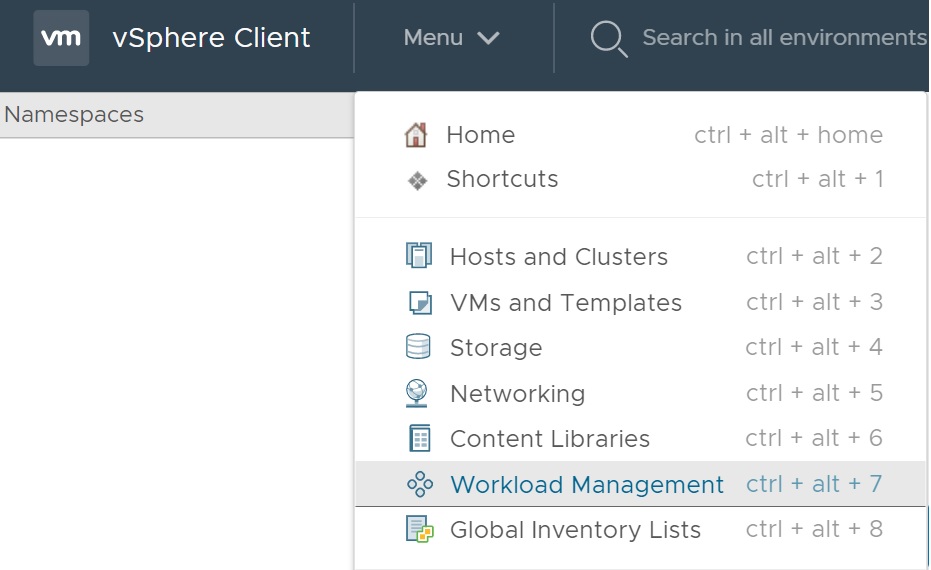Click the Networking globe icon
This screenshot has width=931, height=570.
pos(418,393)
